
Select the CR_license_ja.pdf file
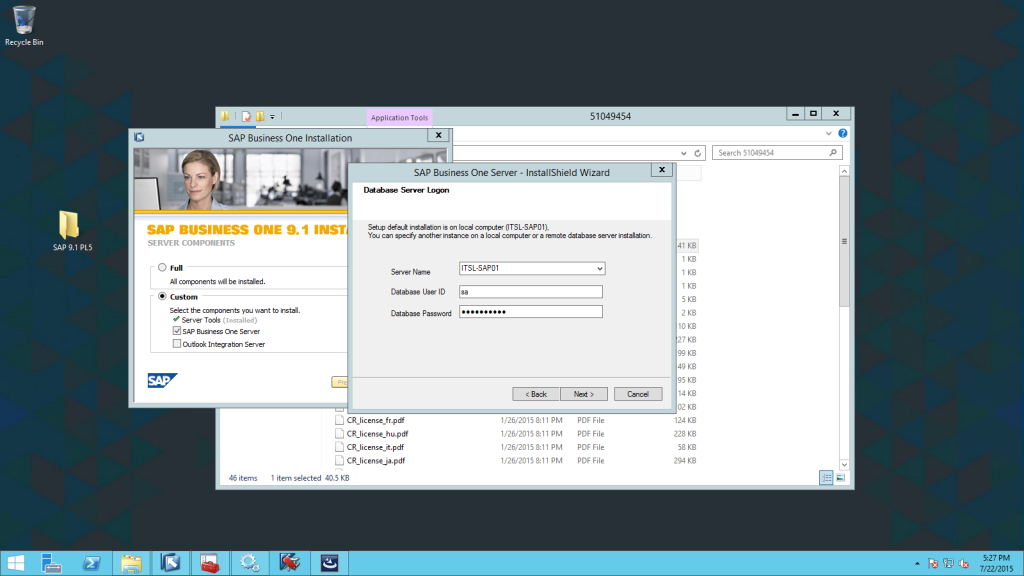[x=376, y=460]
